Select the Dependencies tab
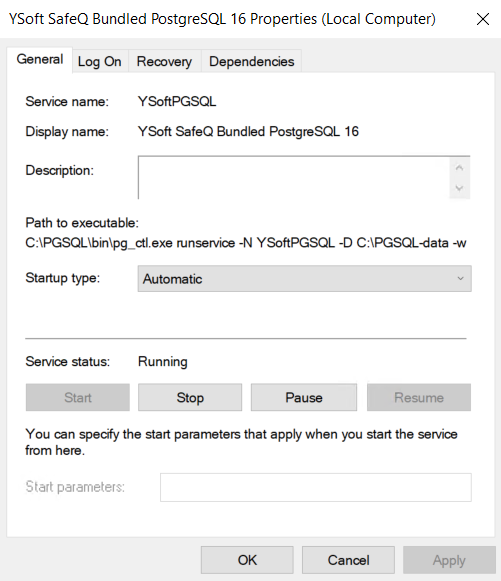Viewport: 501px width, 581px height. tap(252, 61)
